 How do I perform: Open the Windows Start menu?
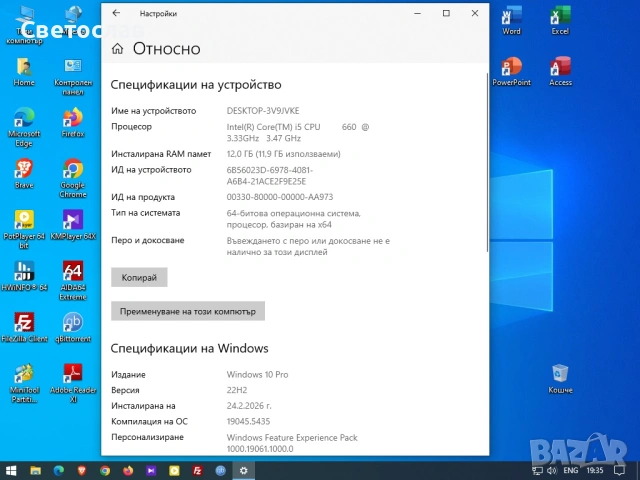(11, 471)
